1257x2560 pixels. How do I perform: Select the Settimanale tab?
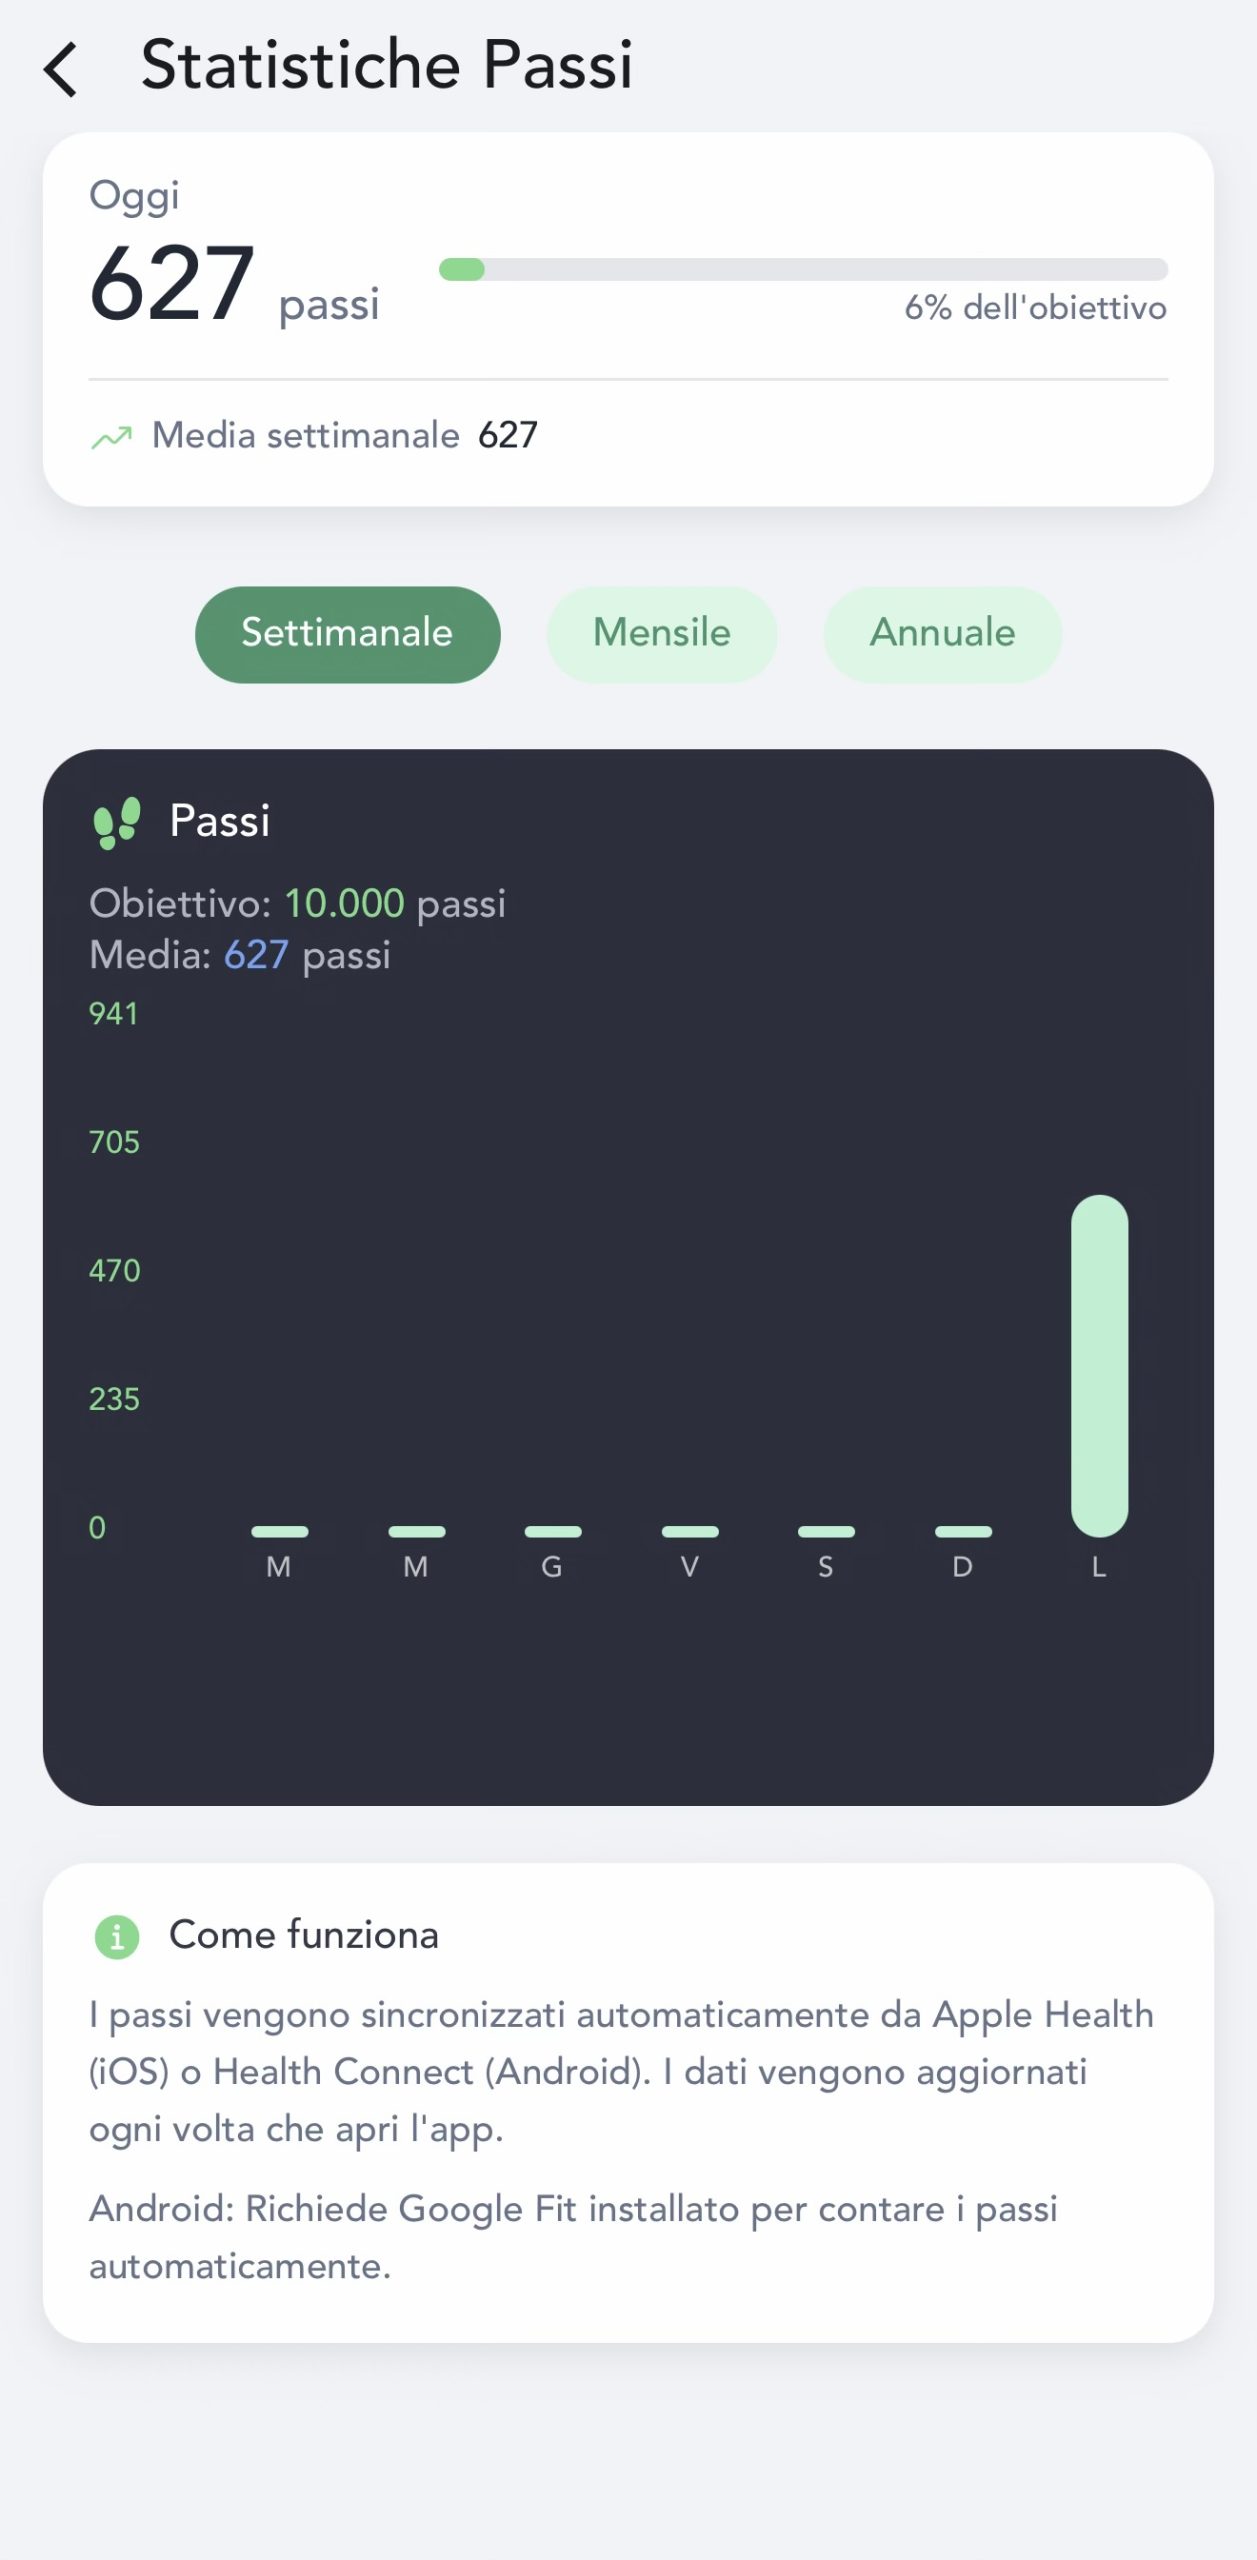coord(347,634)
